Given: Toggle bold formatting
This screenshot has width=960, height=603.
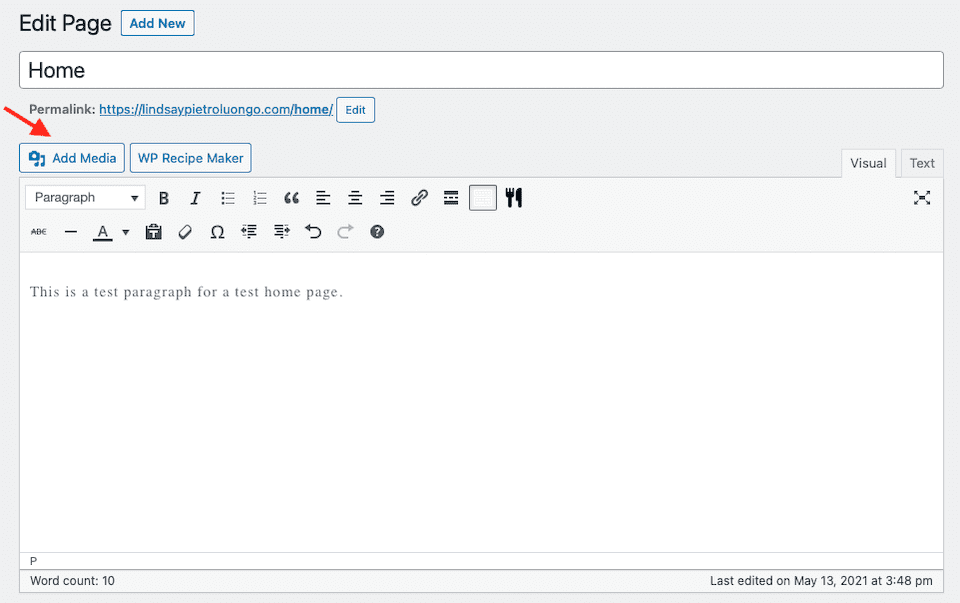Looking at the screenshot, I should (x=164, y=197).
